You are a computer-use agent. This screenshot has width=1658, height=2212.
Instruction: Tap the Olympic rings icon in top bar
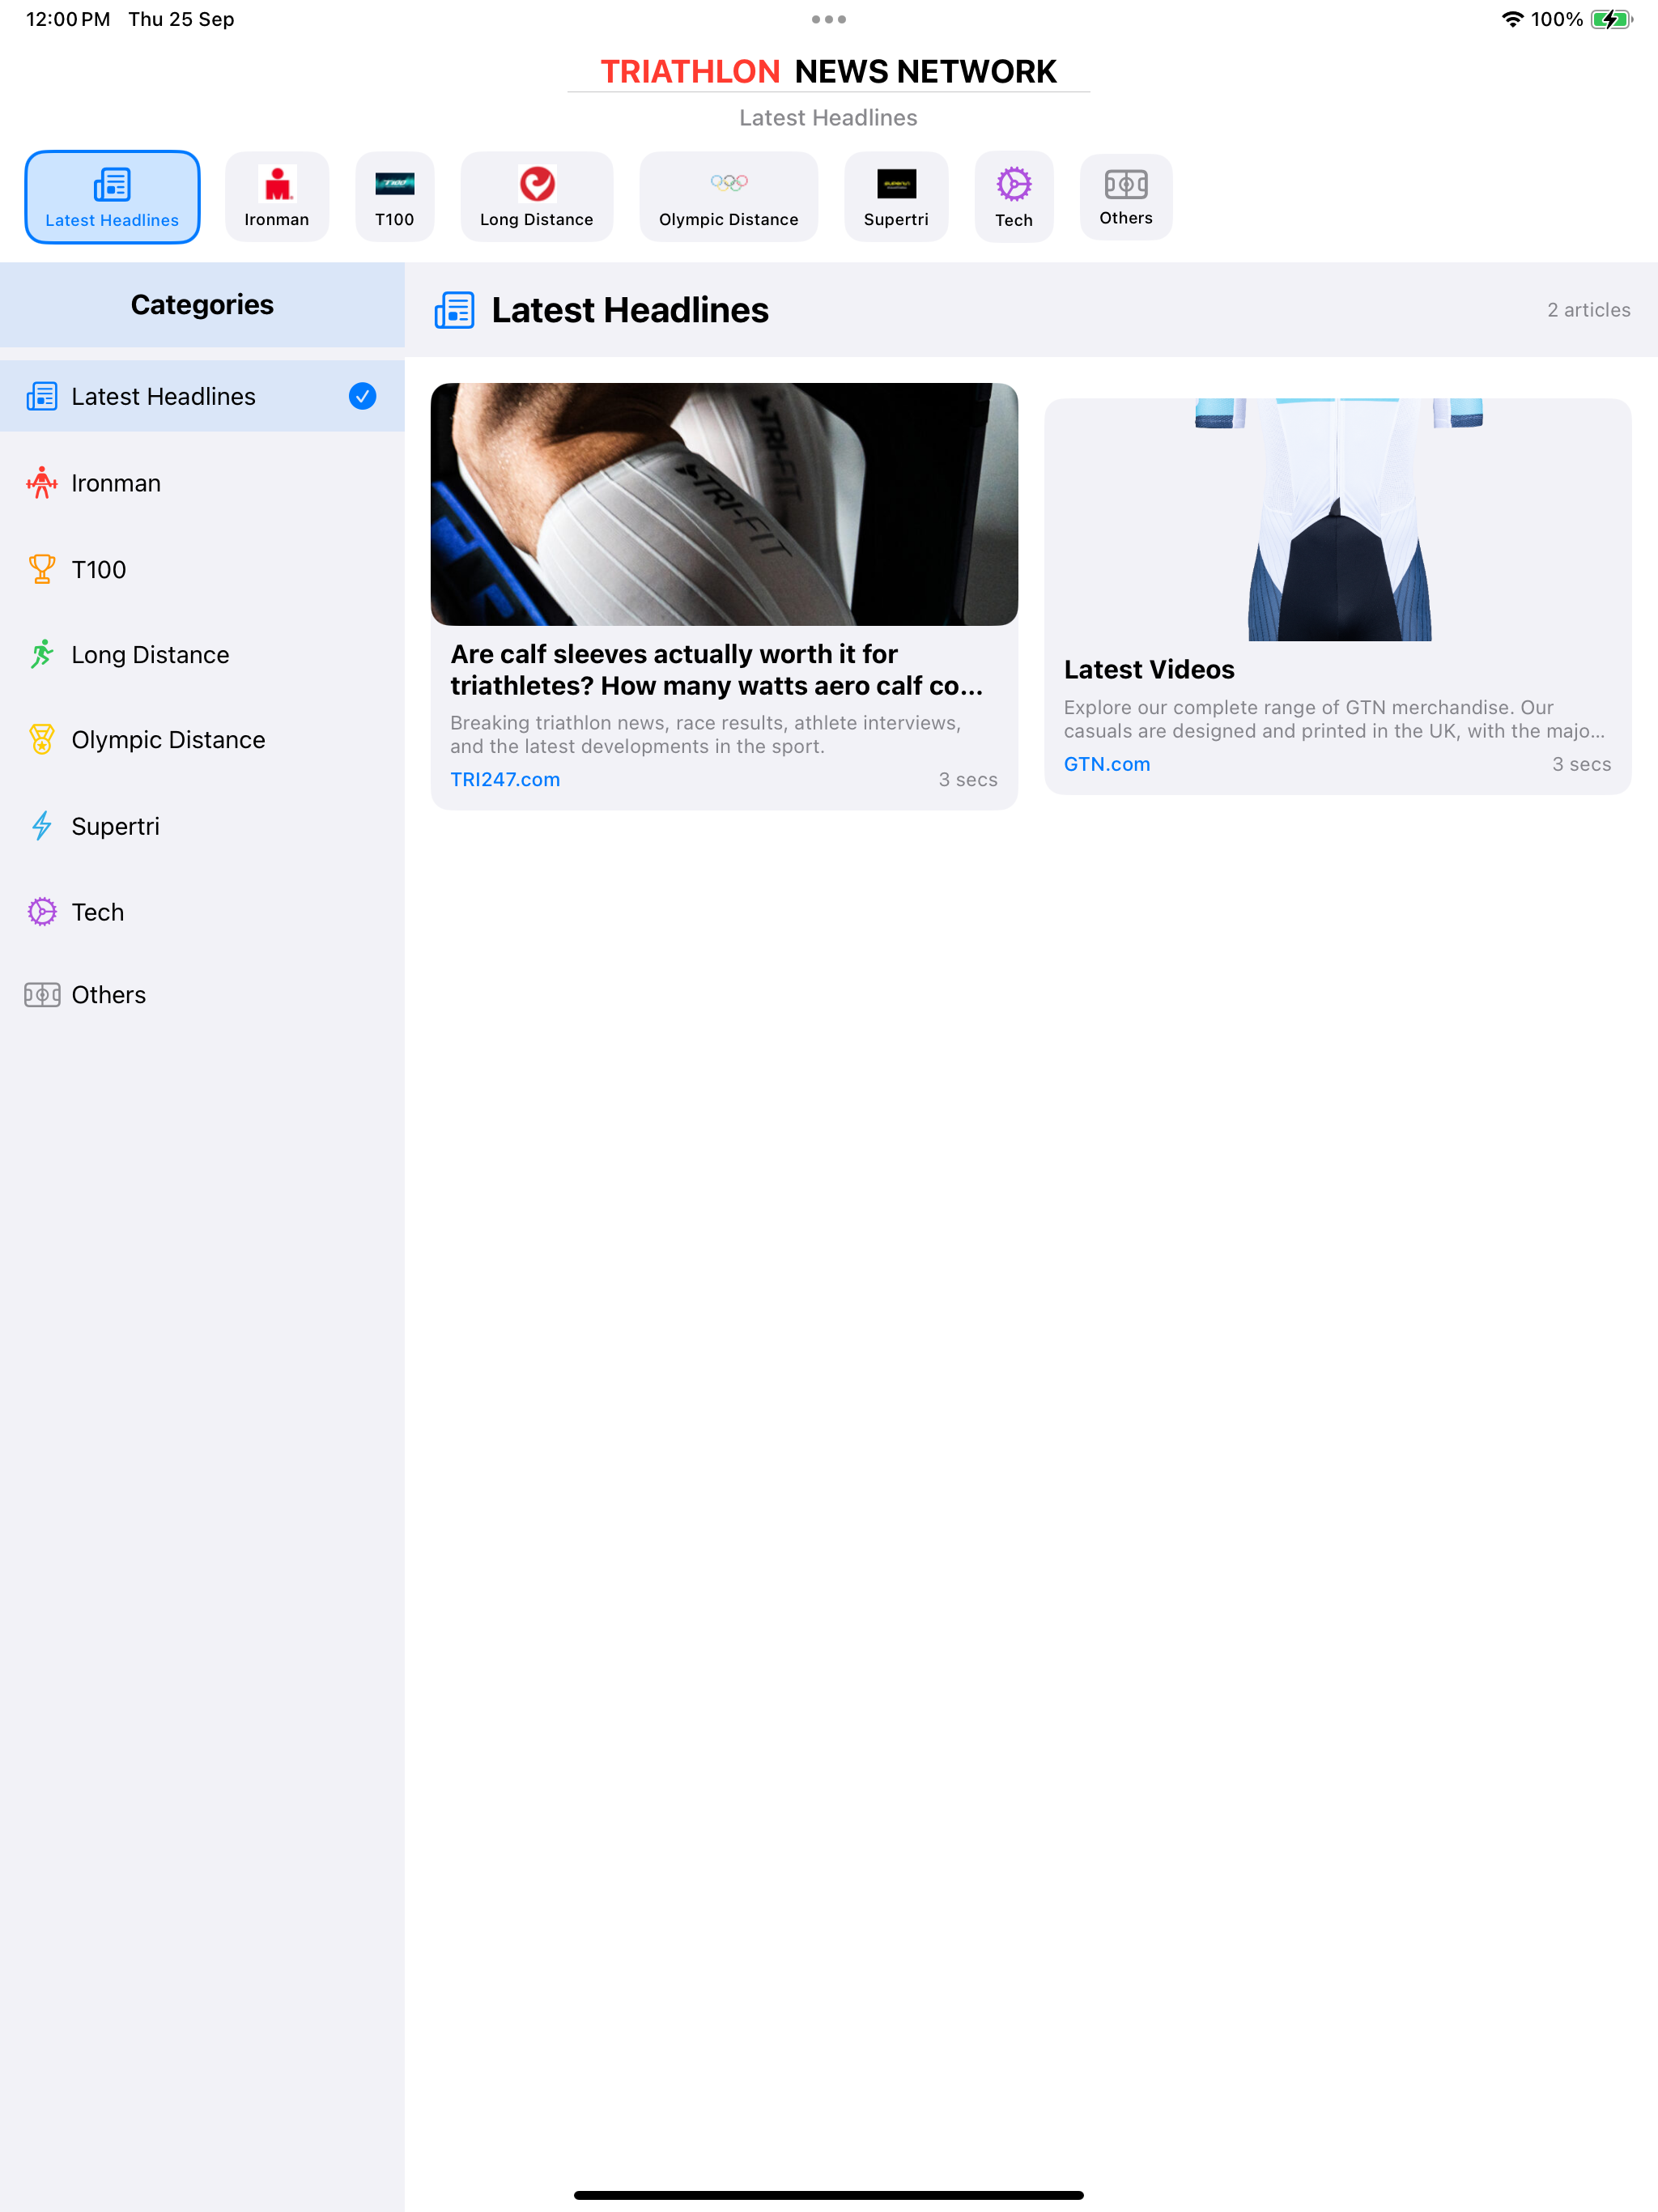pyautogui.click(x=729, y=183)
